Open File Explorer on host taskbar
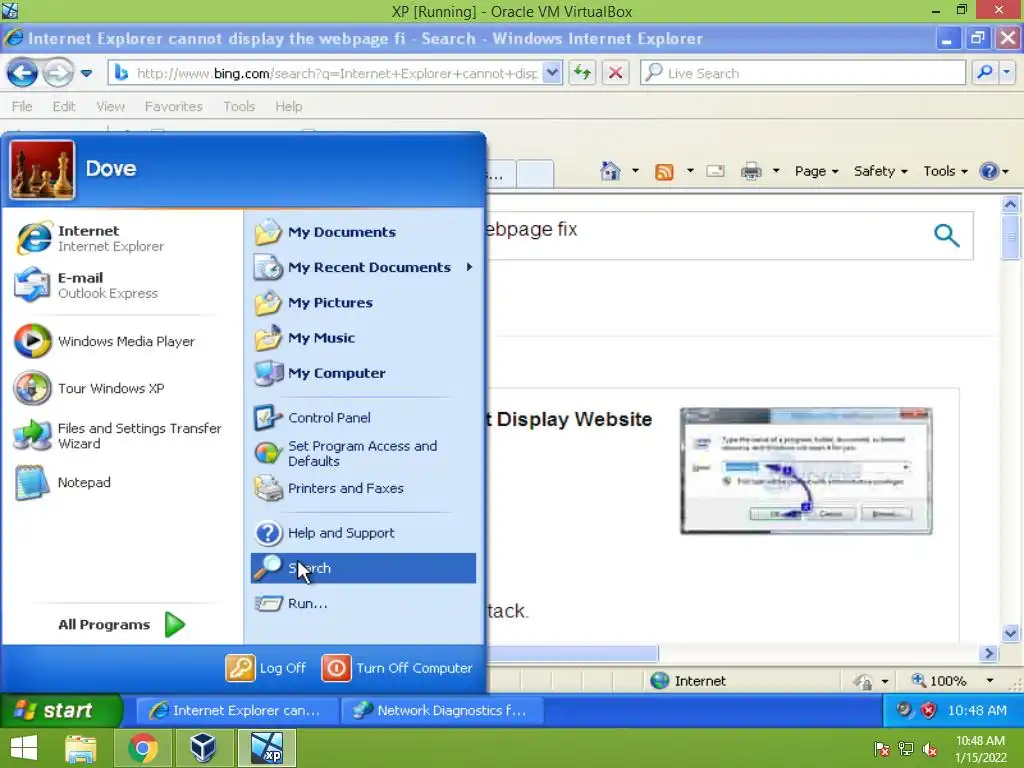1024x768 pixels. pyautogui.click(x=80, y=748)
